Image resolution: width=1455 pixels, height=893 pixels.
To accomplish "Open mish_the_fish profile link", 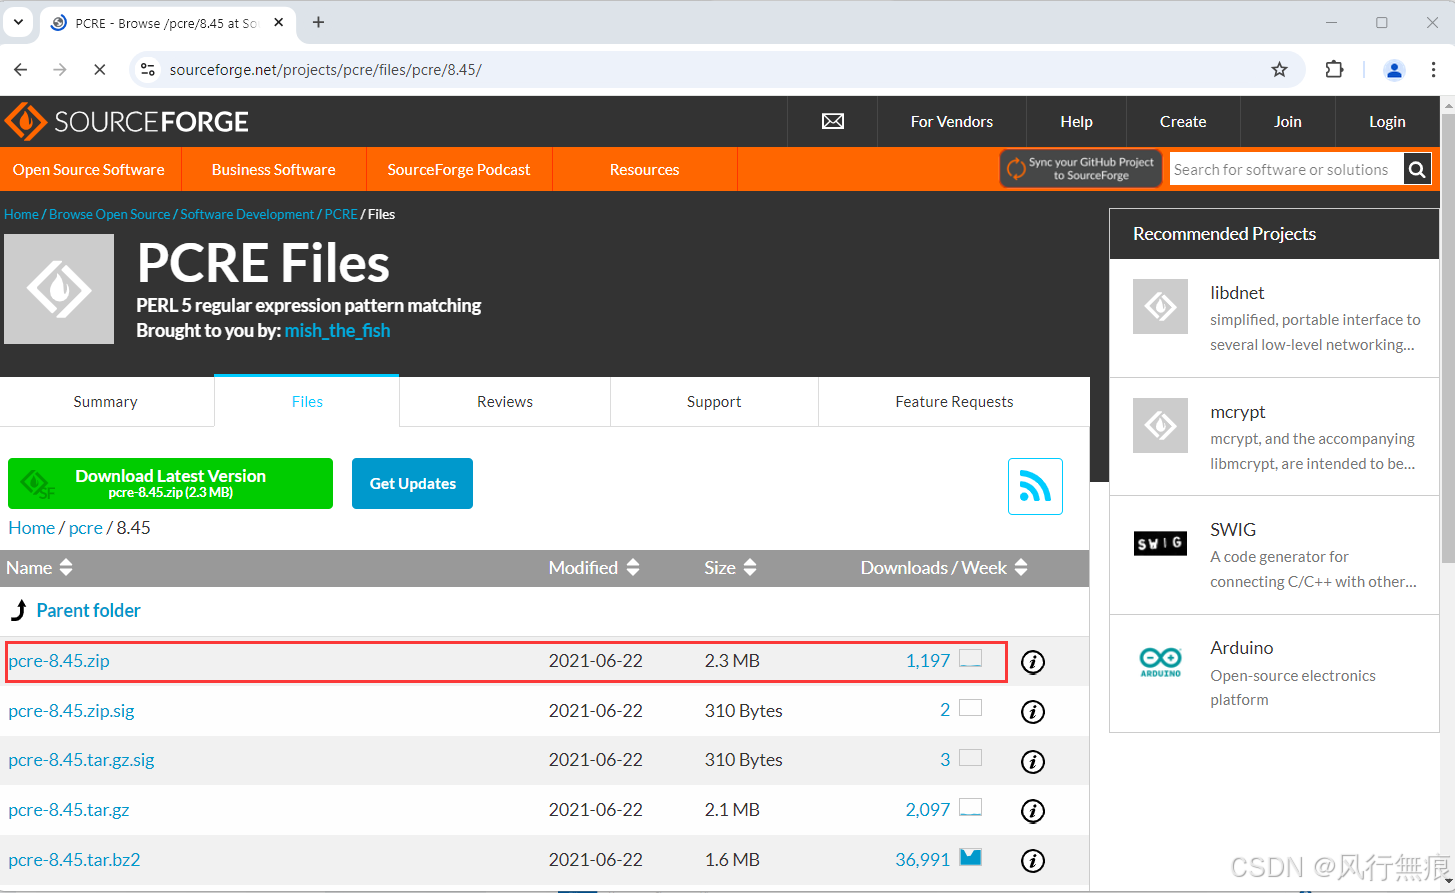I will coord(337,331).
